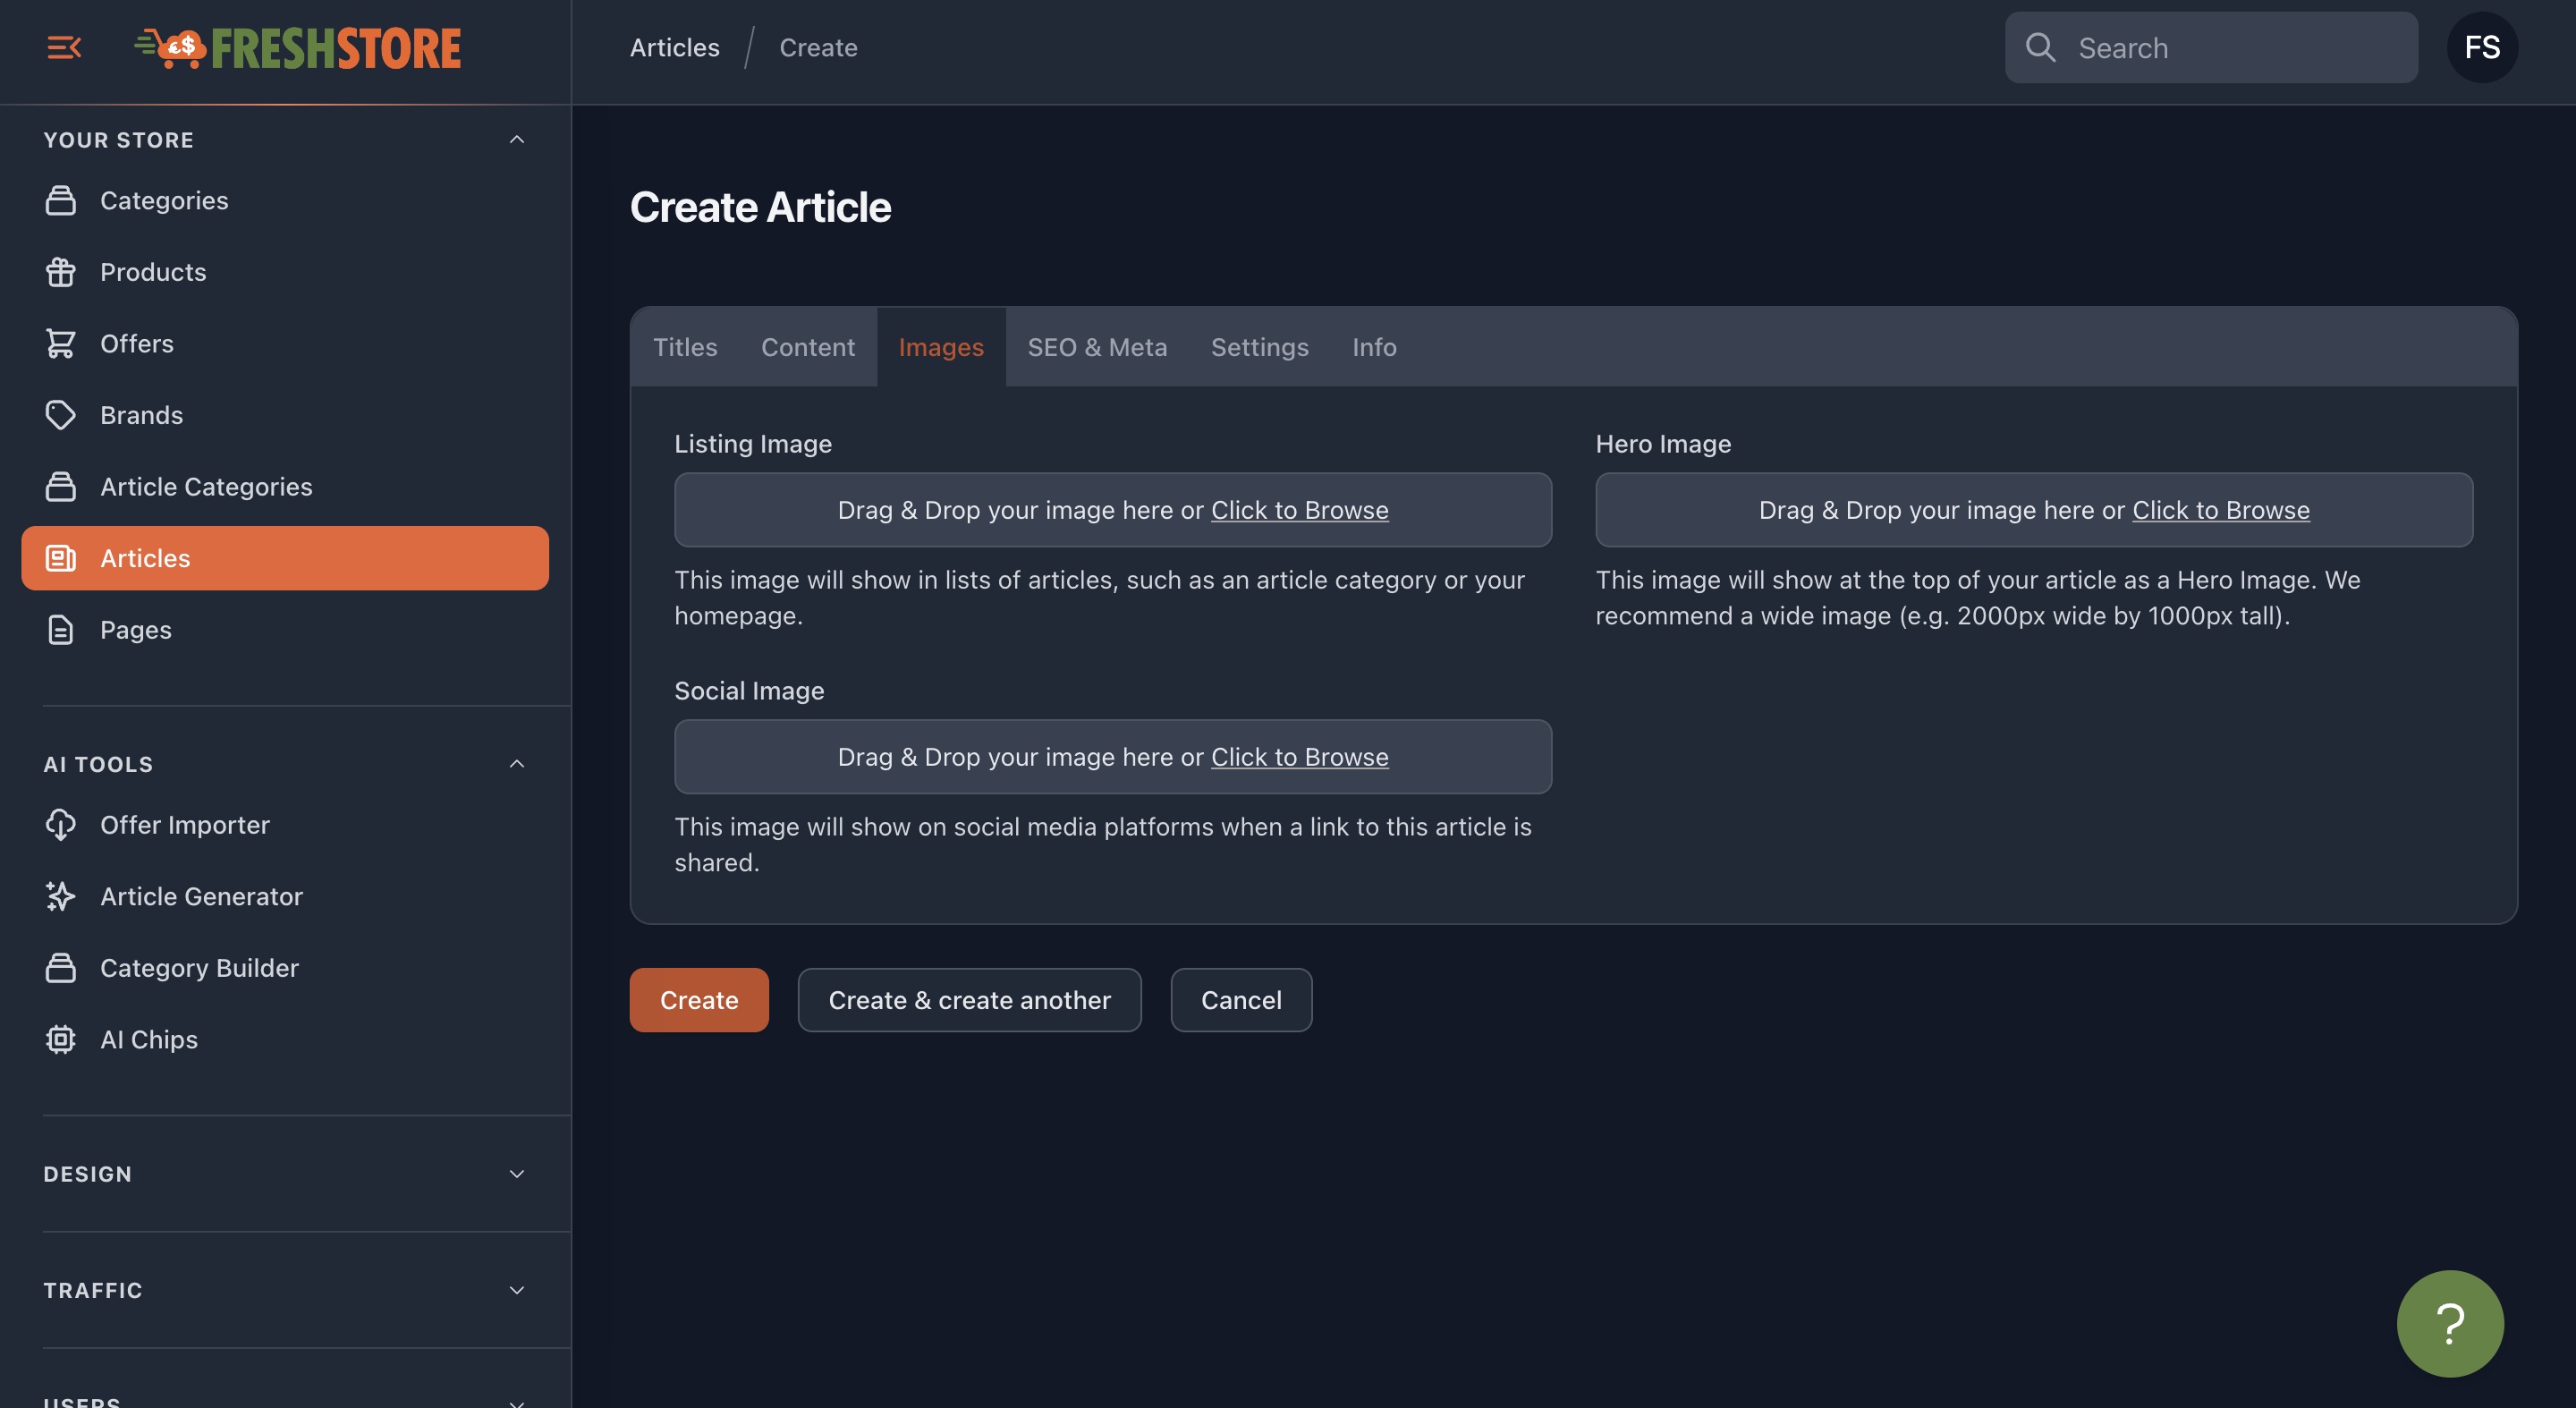Viewport: 2576px width, 1408px height.
Task: Open Products in the sidebar
Action: coord(285,272)
